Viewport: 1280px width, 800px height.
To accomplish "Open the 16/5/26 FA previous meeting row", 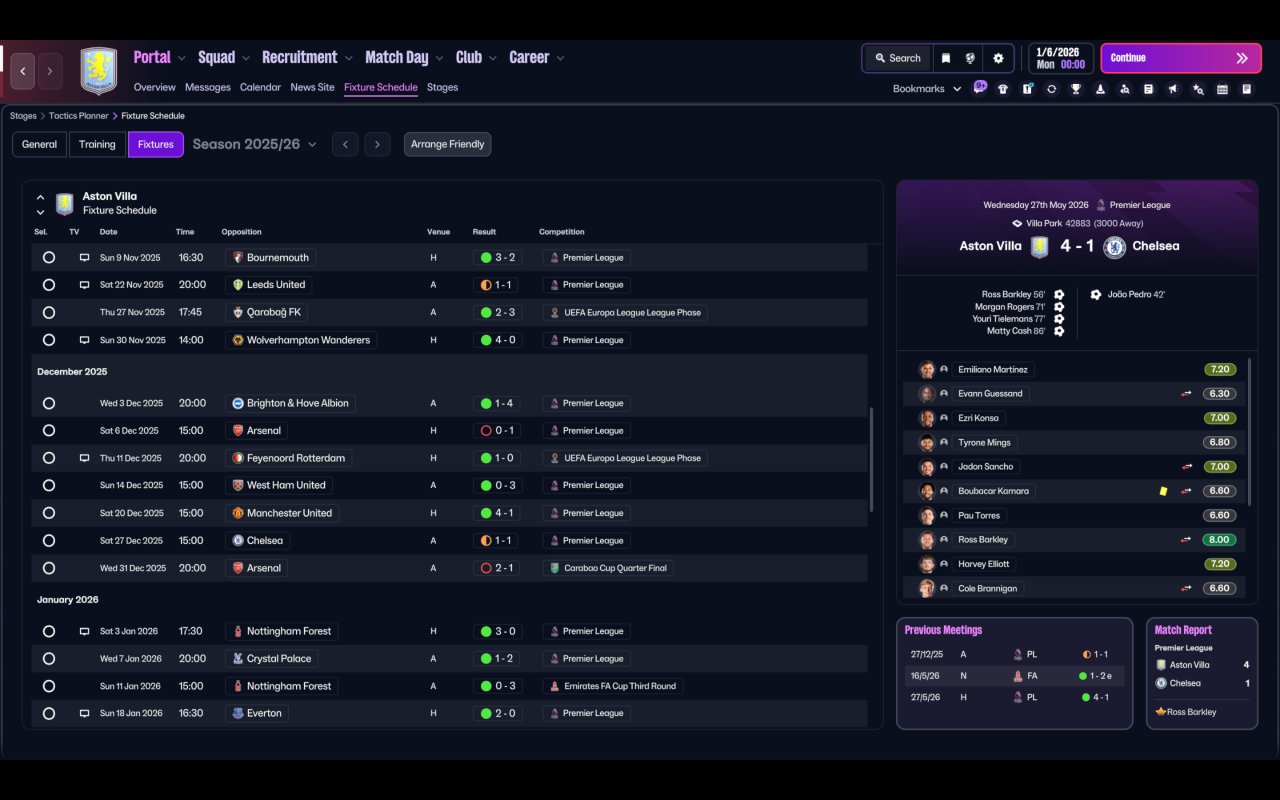I will point(1014,676).
